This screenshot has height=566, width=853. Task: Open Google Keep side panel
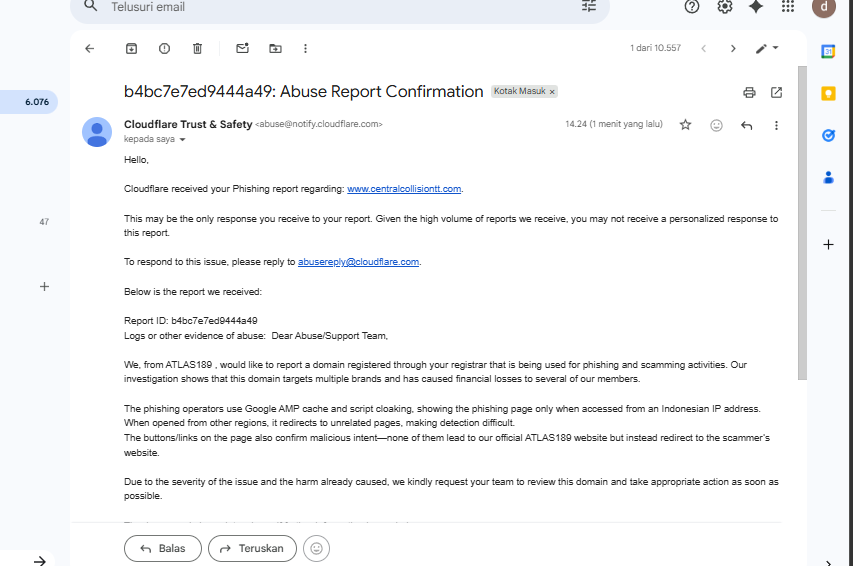coord(828,94)
